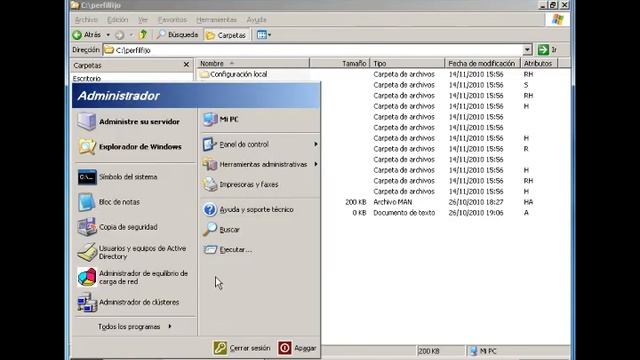Open Símbolo del sistema command prompt
Viewport: 640px width, 360px height.
118,177
